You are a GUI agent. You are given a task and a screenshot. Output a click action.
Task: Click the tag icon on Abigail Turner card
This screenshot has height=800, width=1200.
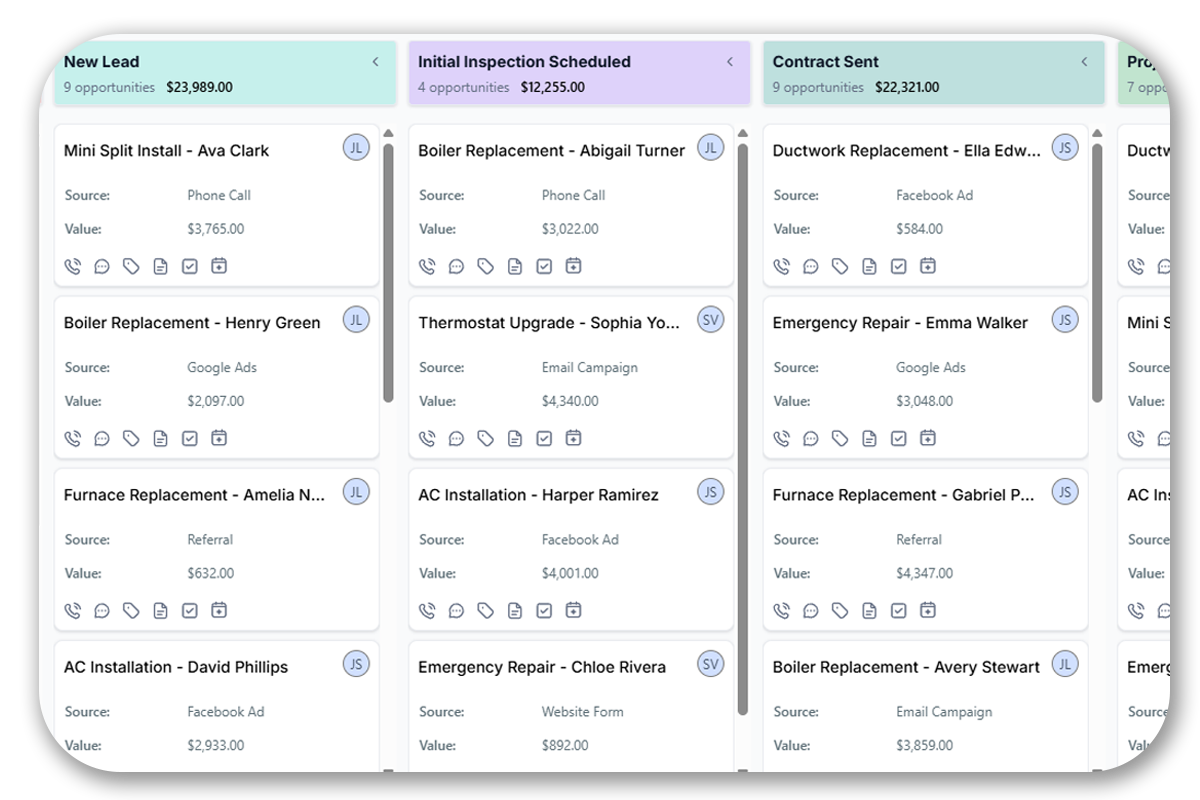point(485,266)
